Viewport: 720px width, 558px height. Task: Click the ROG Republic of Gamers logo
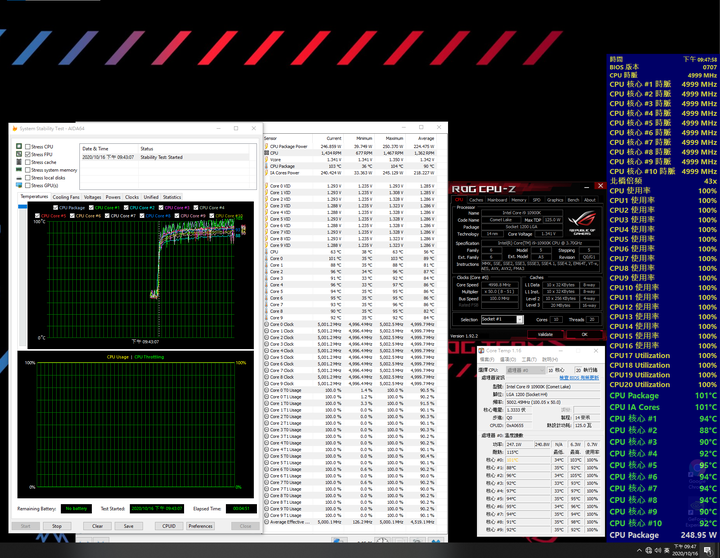[x=581, y=222]
